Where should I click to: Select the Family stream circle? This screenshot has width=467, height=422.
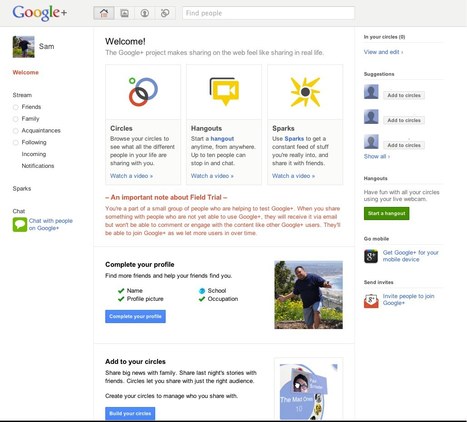pyautogui.click(x=30, y=119)
